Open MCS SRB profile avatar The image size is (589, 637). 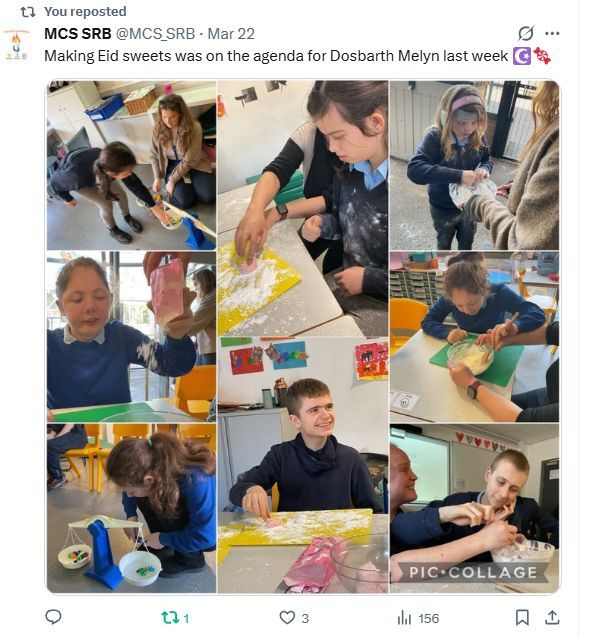16,45
